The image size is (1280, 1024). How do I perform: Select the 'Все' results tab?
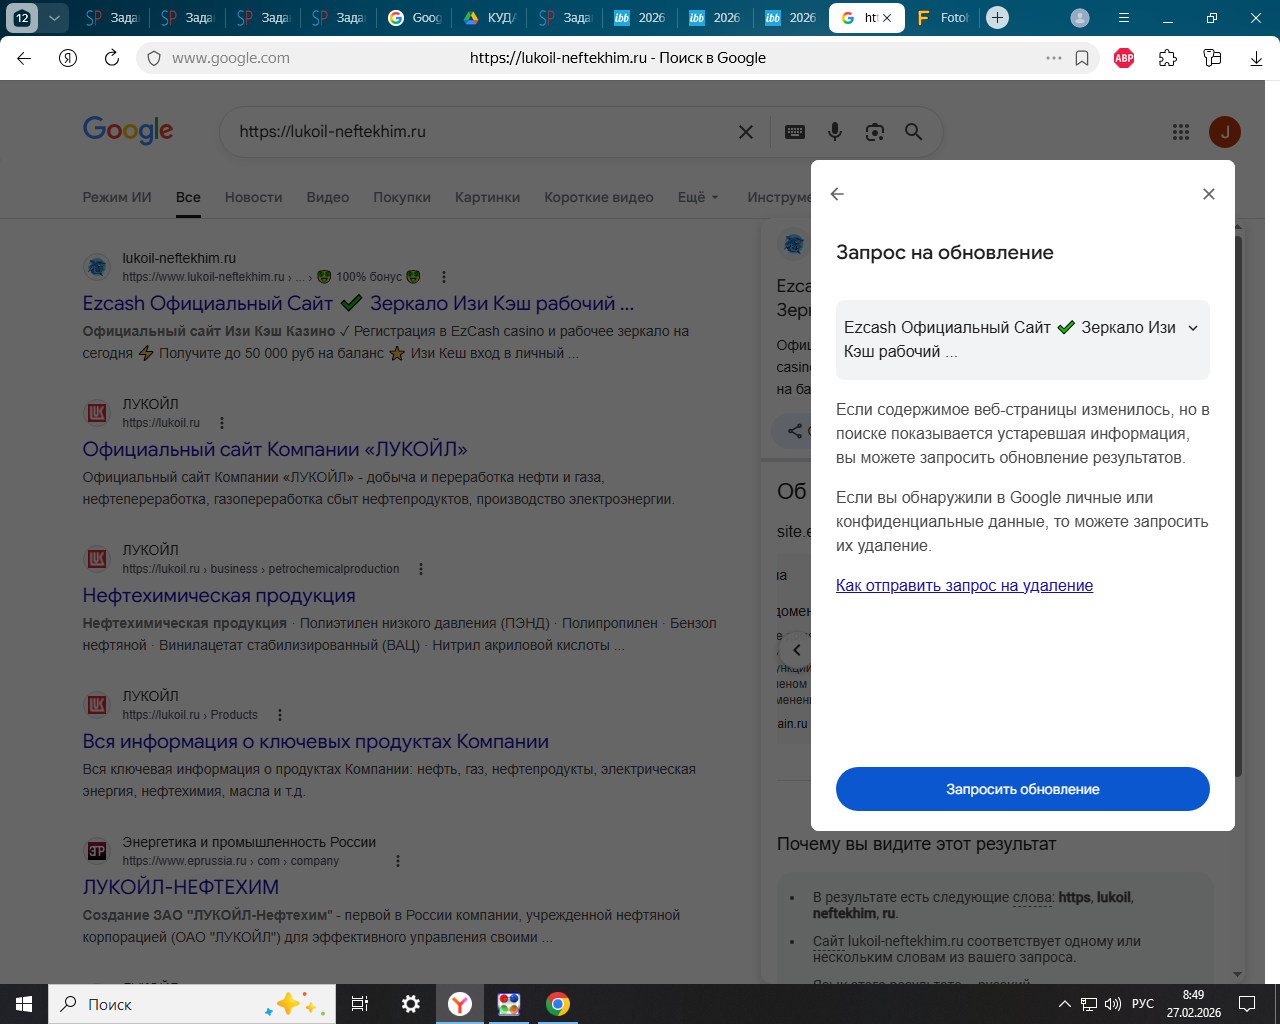(x=188, y=197)
